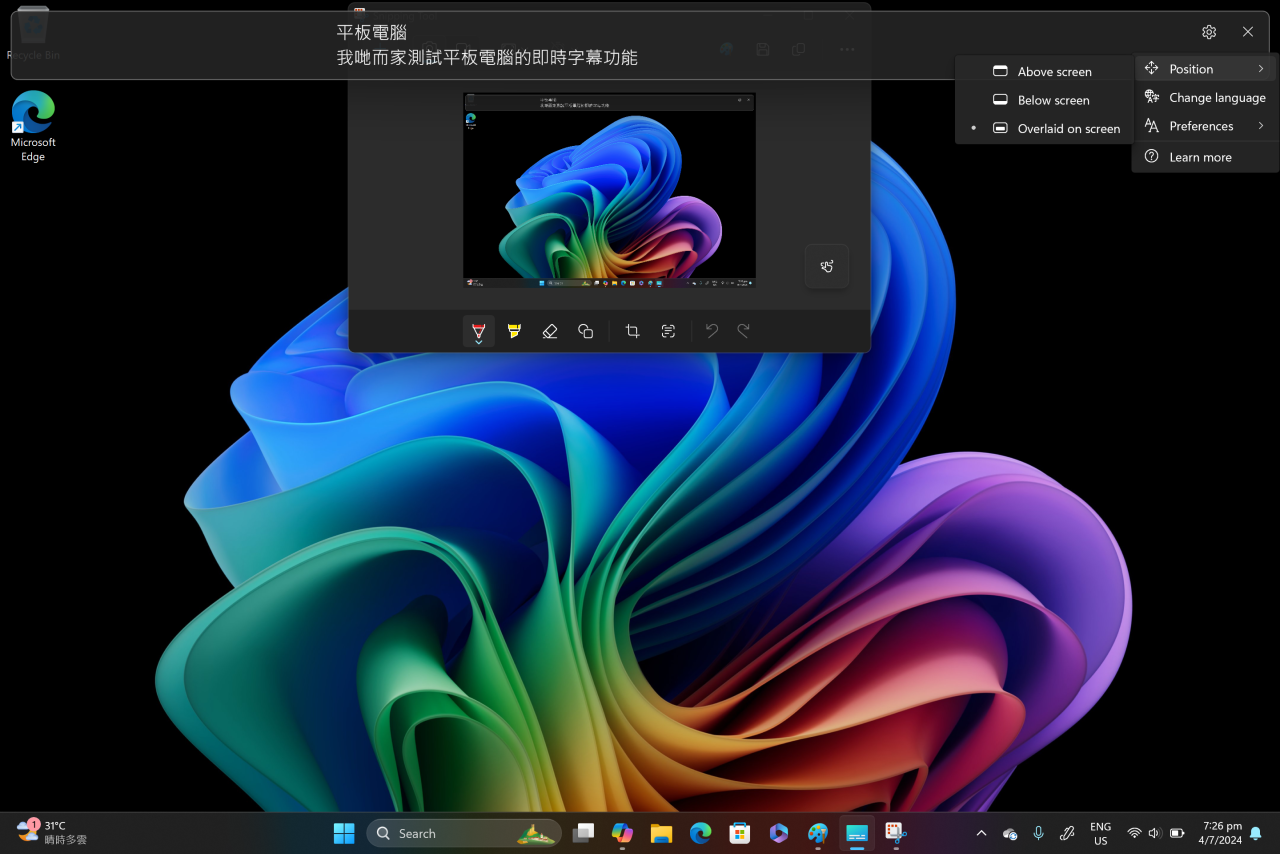Select the eraser tool
The width and height of the screenshot is (1280, 854).
tap(549, 330)
